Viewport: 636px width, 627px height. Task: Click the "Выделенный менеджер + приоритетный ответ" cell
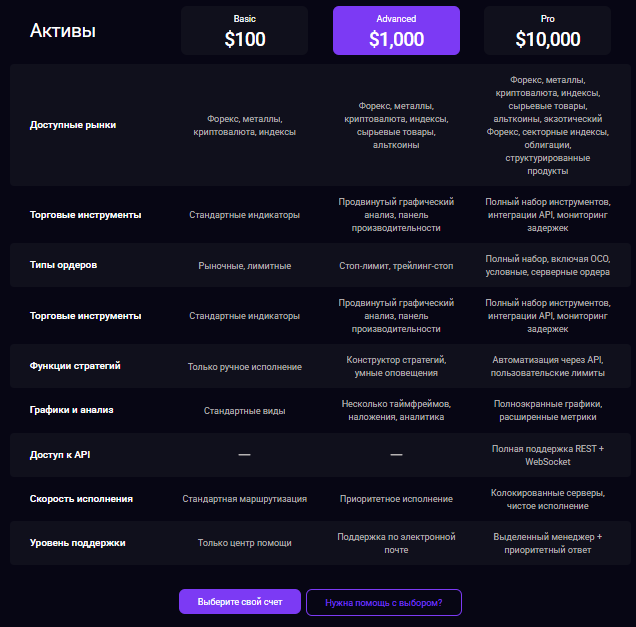pyautogui.click(x=547, y=543)
